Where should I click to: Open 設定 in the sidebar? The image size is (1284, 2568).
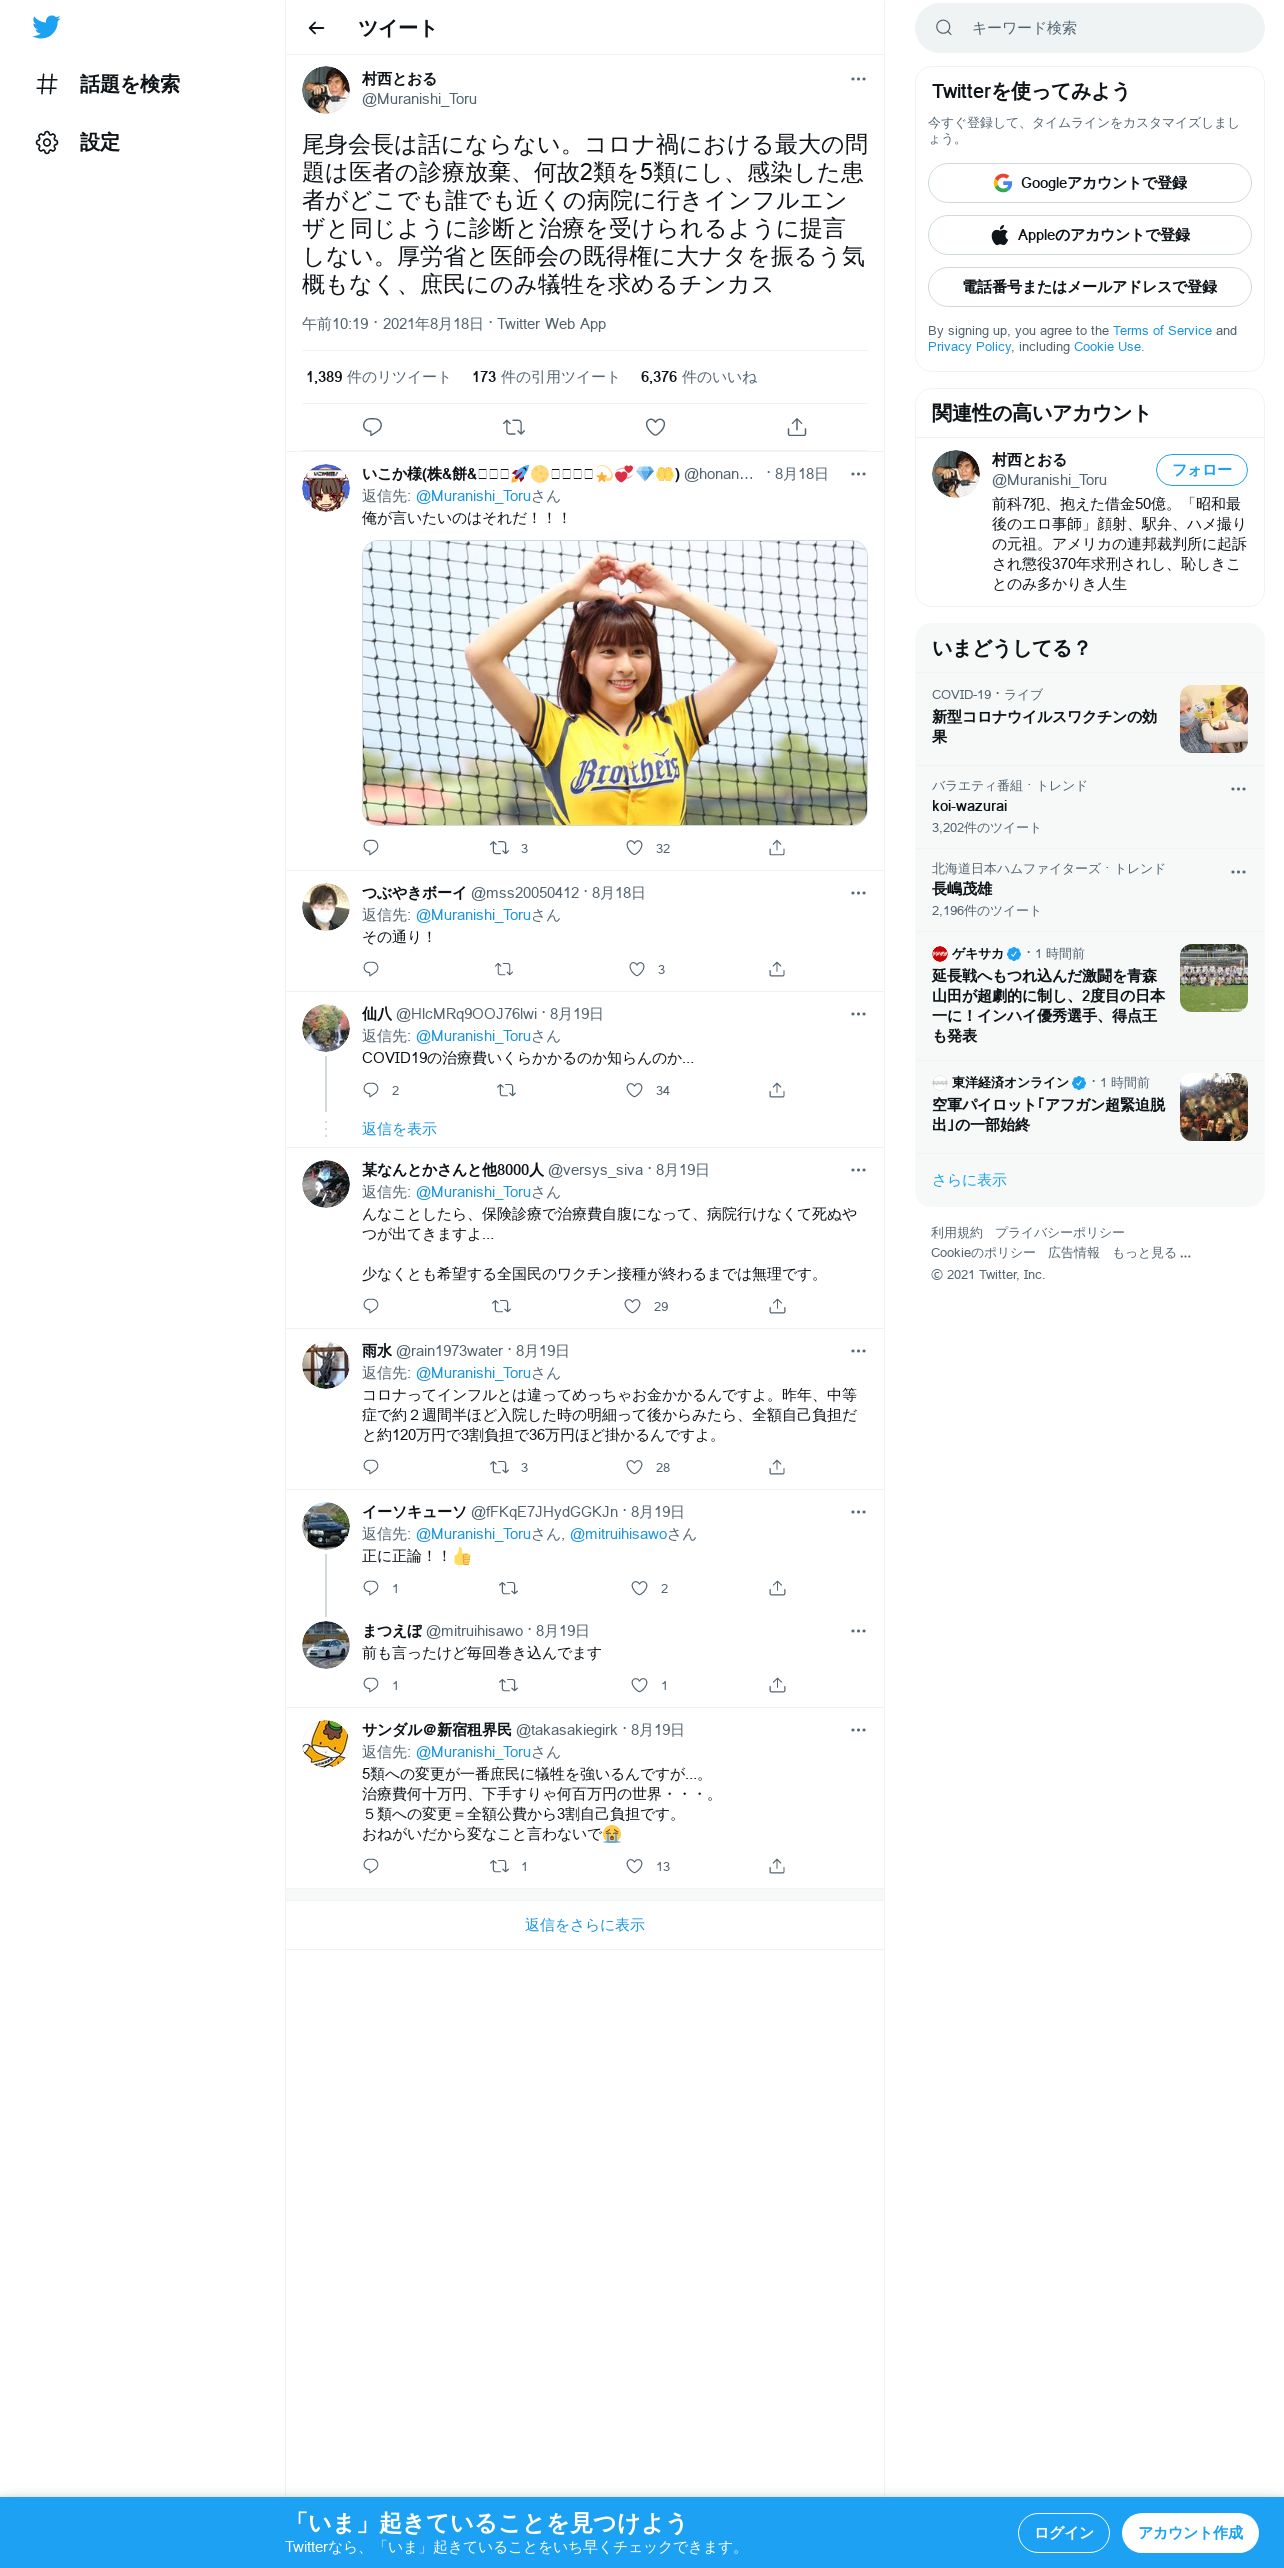[78, 142]
